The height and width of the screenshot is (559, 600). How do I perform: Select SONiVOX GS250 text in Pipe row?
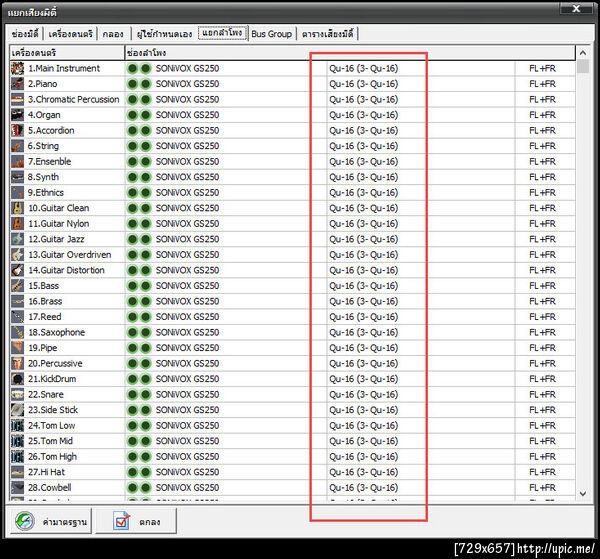pyautogui.click(x=187, y=348)
